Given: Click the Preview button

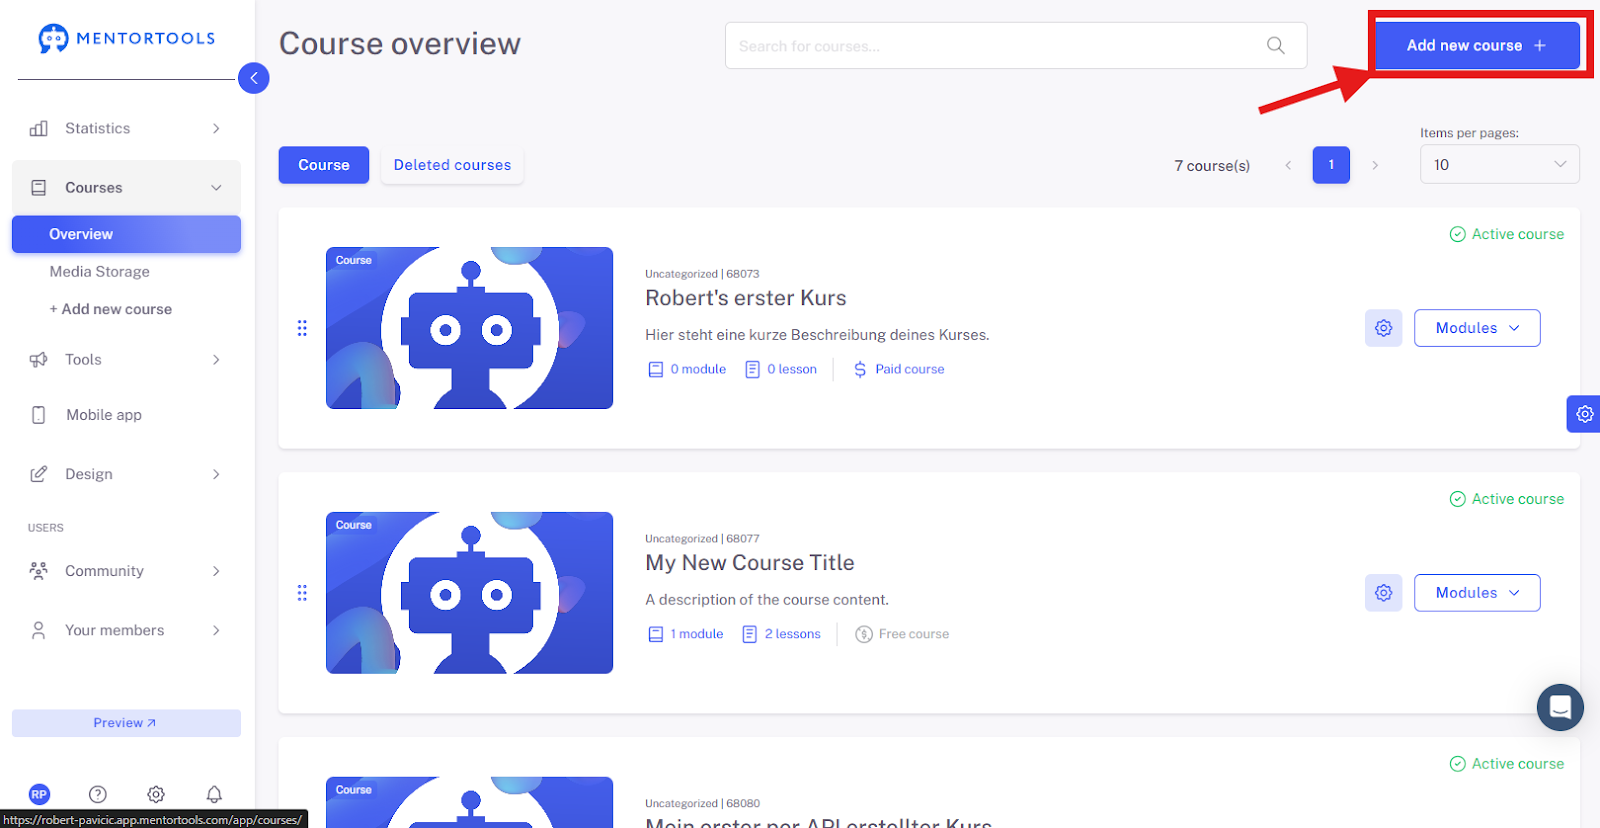Looking at the screenshot, I should click(x=126, y=723).
